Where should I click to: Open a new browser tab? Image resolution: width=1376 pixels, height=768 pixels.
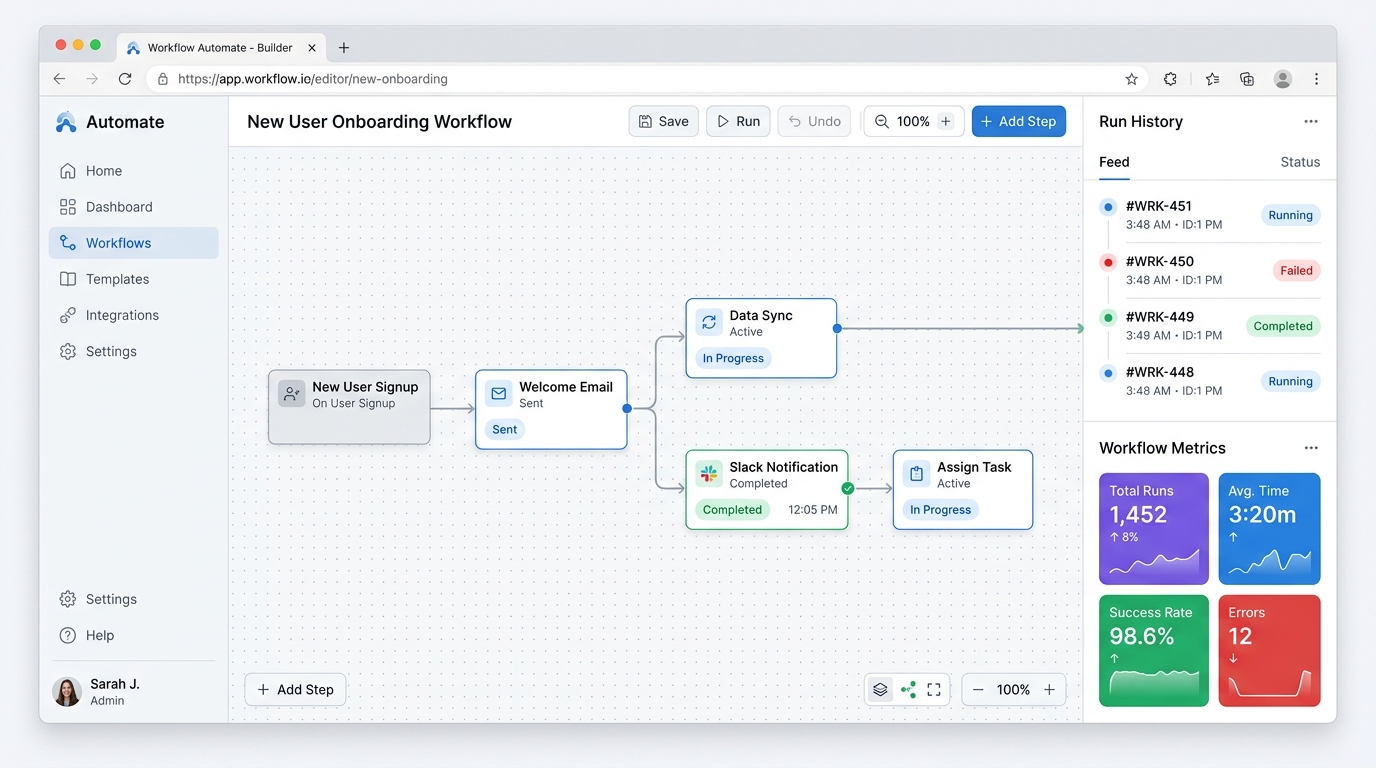343,48
